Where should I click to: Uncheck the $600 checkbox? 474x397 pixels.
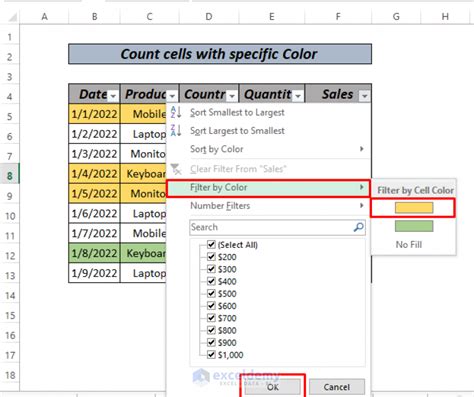[x=211, y=306]
